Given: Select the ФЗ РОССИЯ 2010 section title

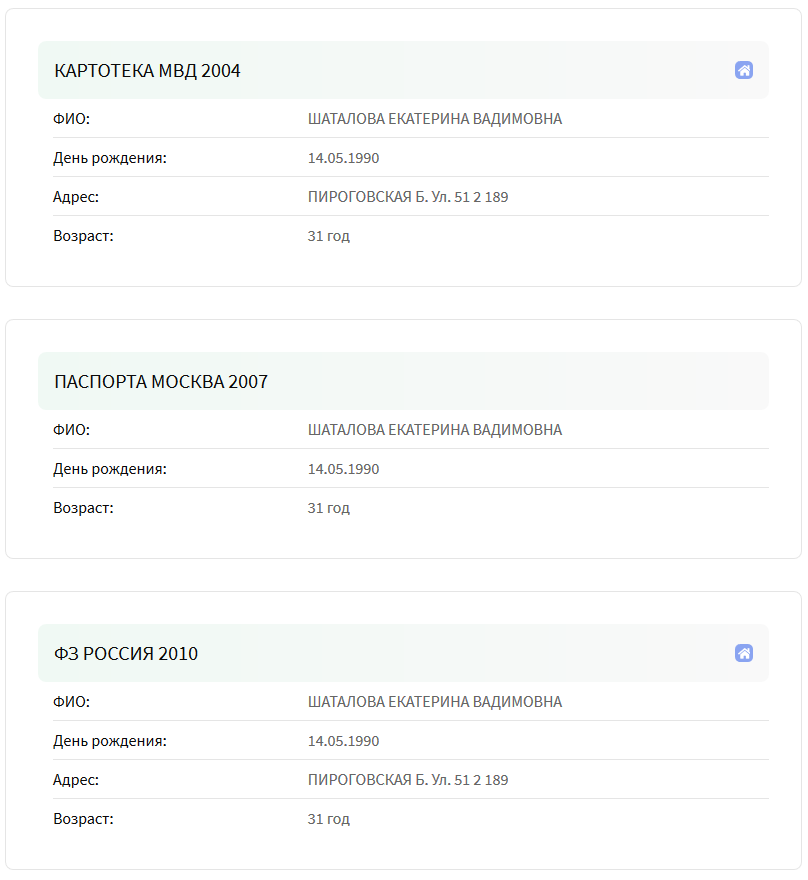Looking at the screenshot, I should tap(126, 654).
